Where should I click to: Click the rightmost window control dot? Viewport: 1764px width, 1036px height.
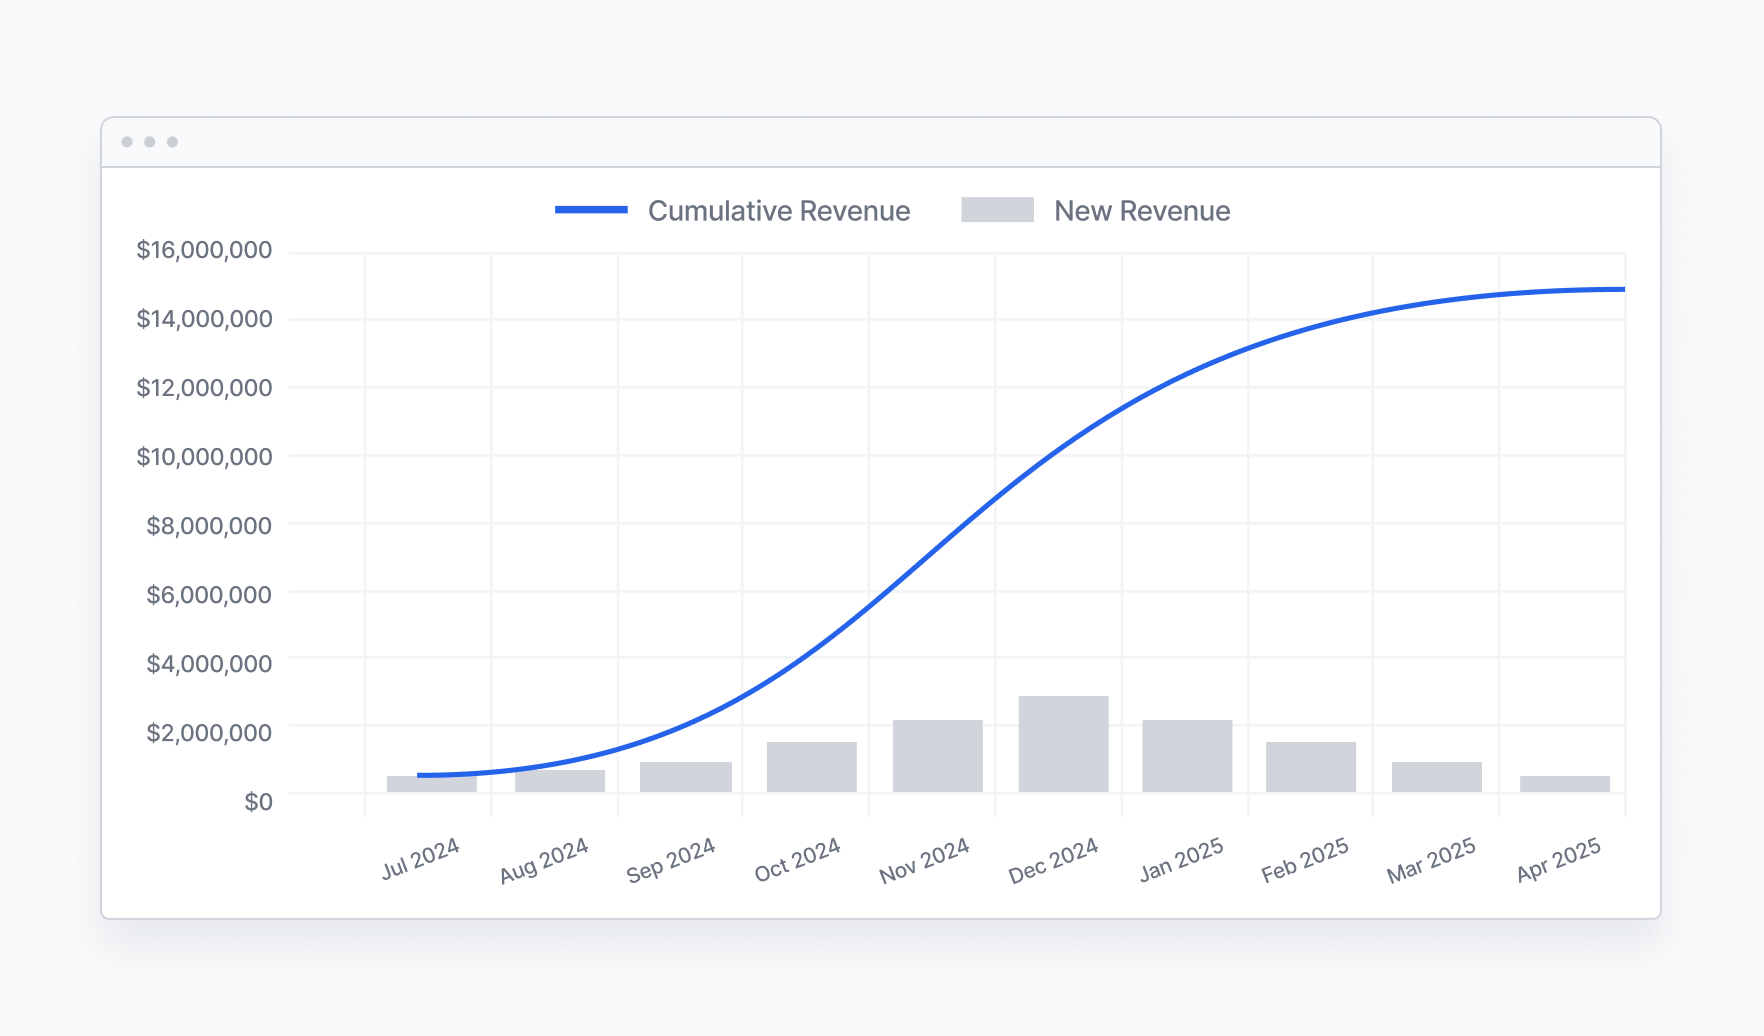[171, 141]
